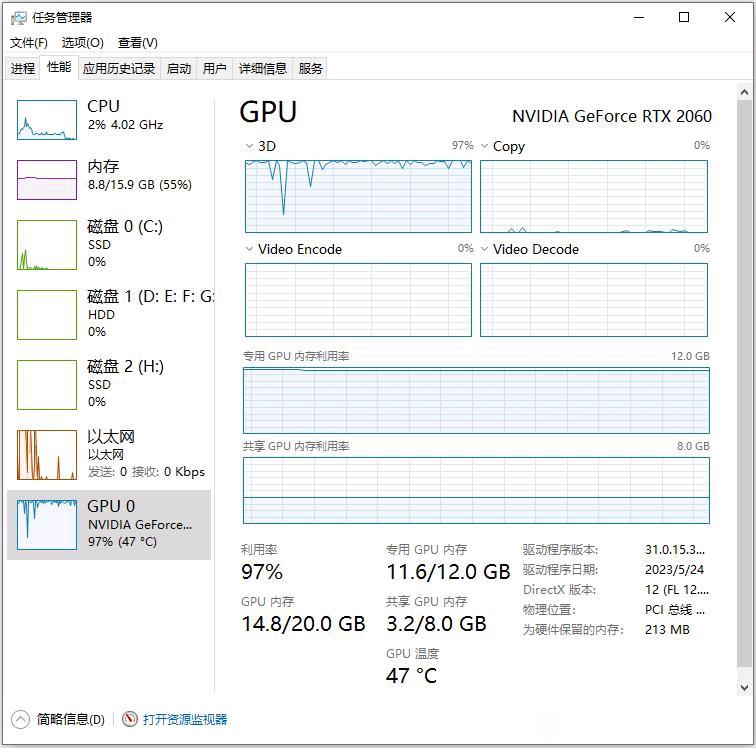Select 磁盘 2 (H:) SSD entry
Viewport: 756px width, 748px height.
click(109, 384)
